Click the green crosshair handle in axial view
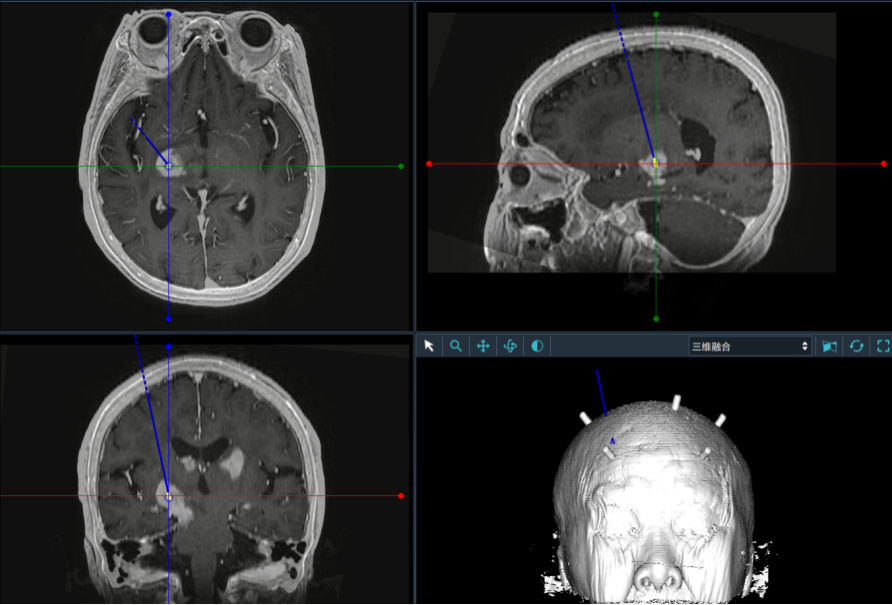This screenshot has height=605, width=892. tap(401, 166)
